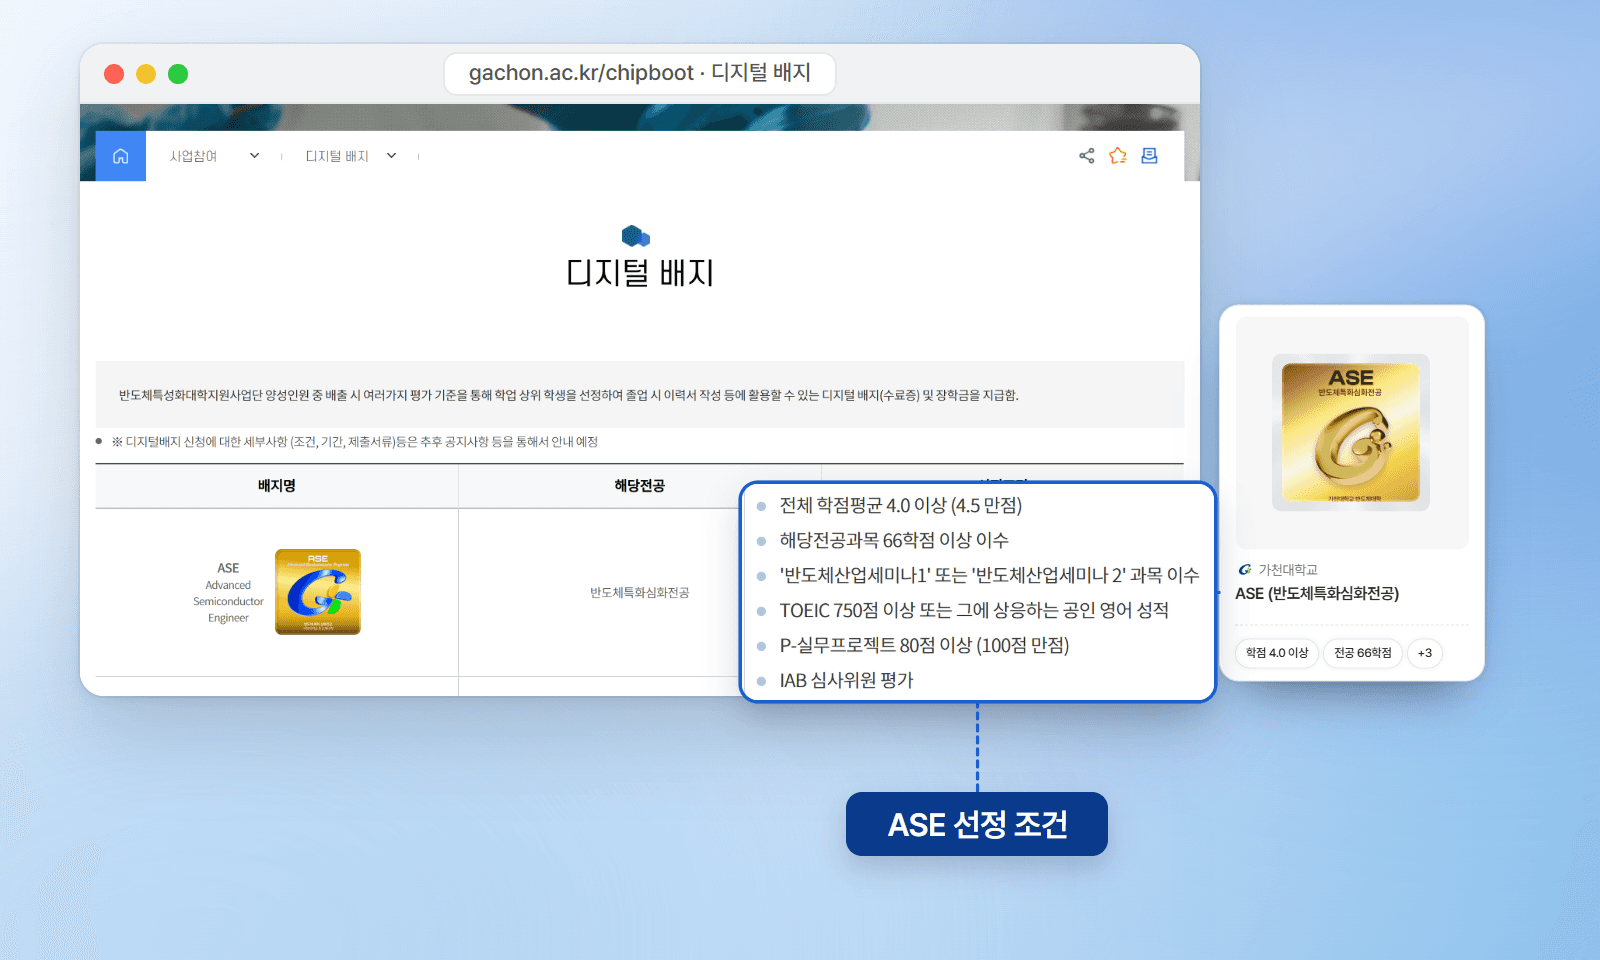Screen dimensions: 1600x960
Task: Click the blue home icon
Action: click(x=120, y=156)
